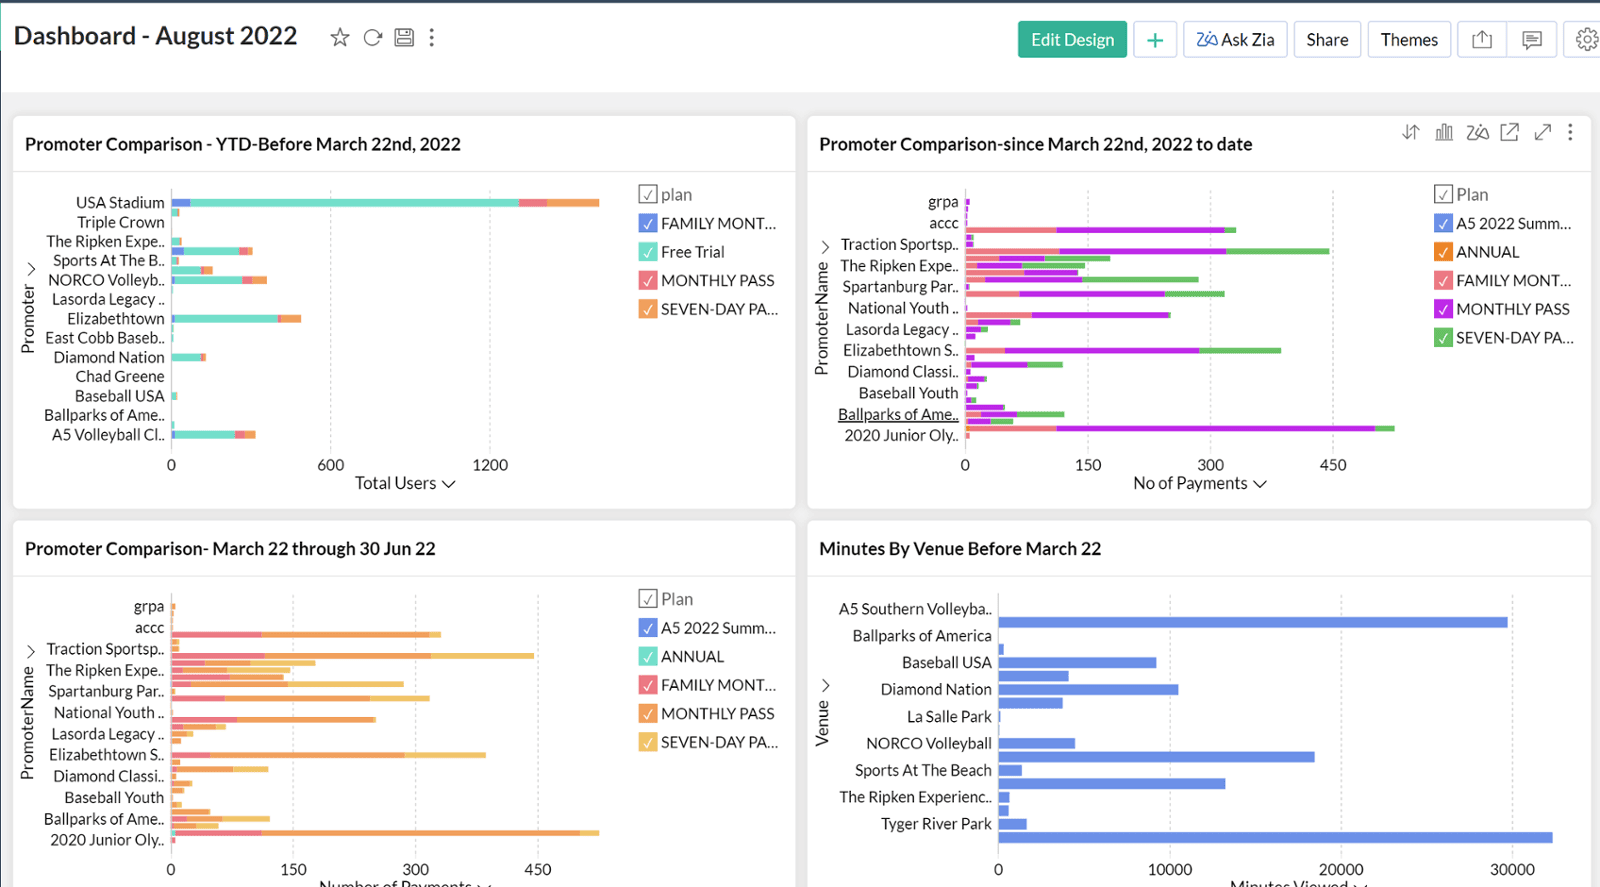Add new item with plus button
Screen dimensions: 1600x887
(1155, 40)
